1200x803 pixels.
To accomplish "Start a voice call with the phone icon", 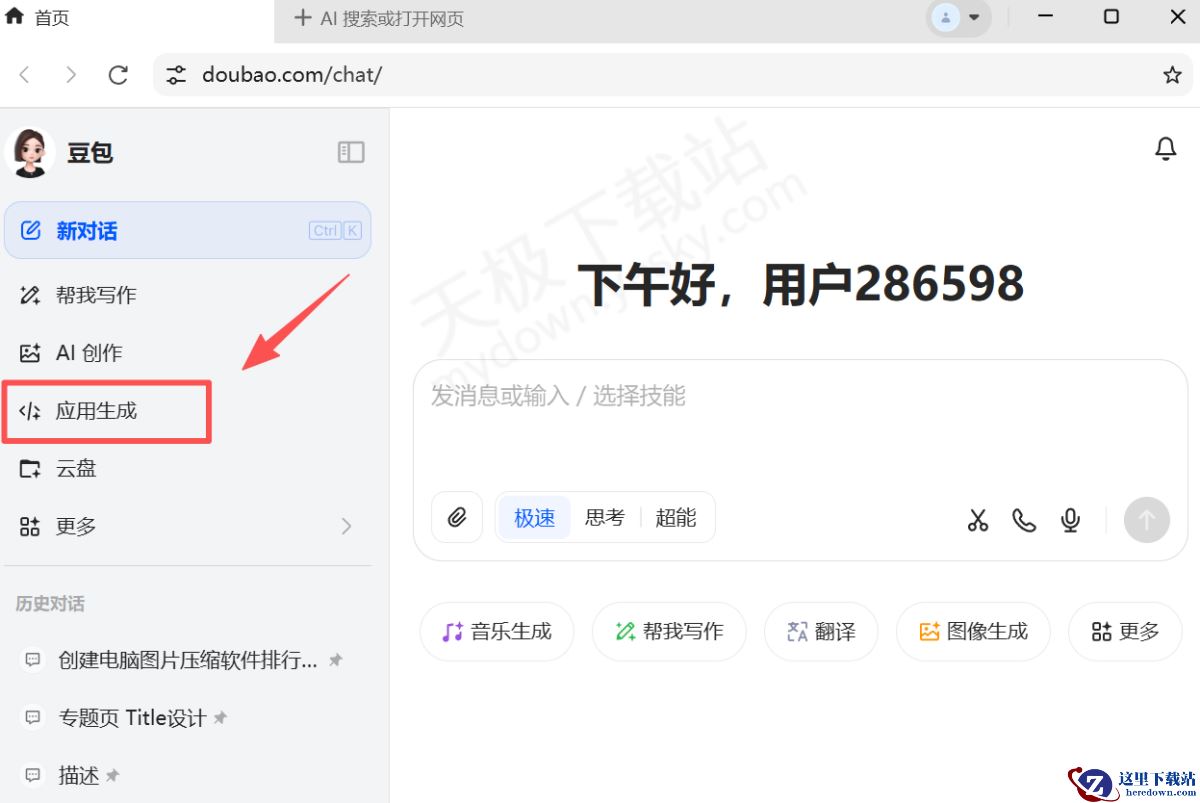I will pos(1023,519).
